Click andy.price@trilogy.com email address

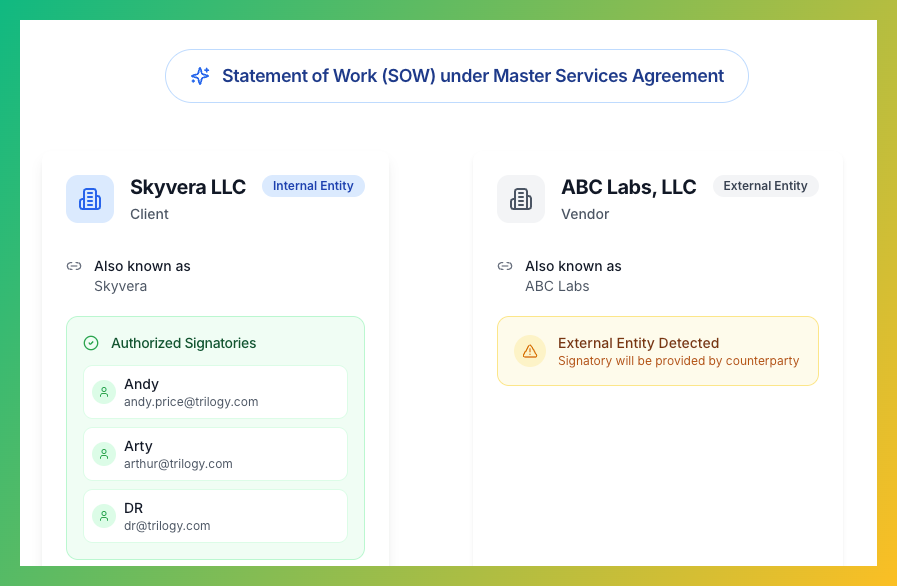coord(191,402)
